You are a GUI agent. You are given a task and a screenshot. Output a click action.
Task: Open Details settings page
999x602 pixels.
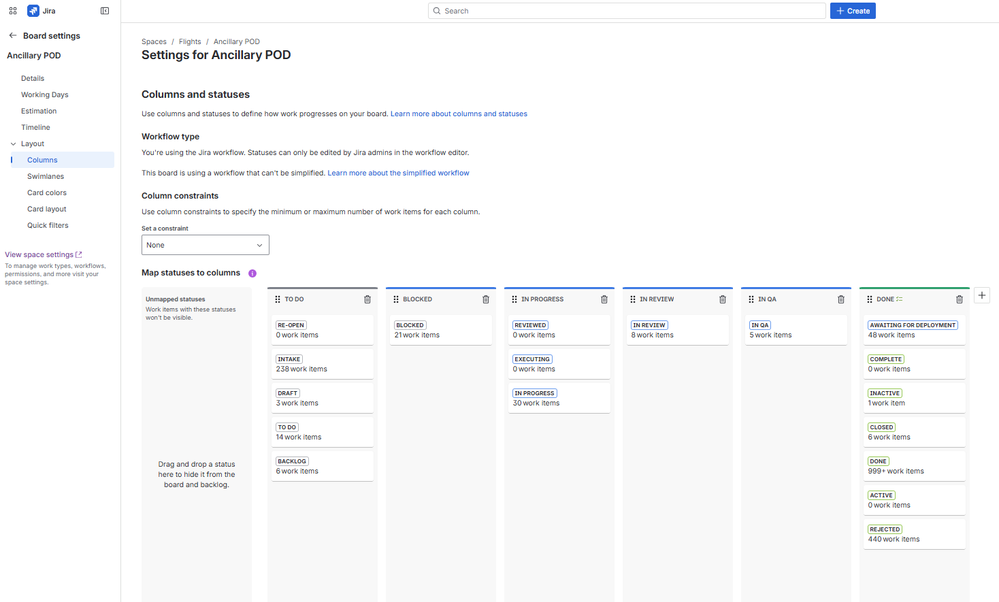coord(32,78)
